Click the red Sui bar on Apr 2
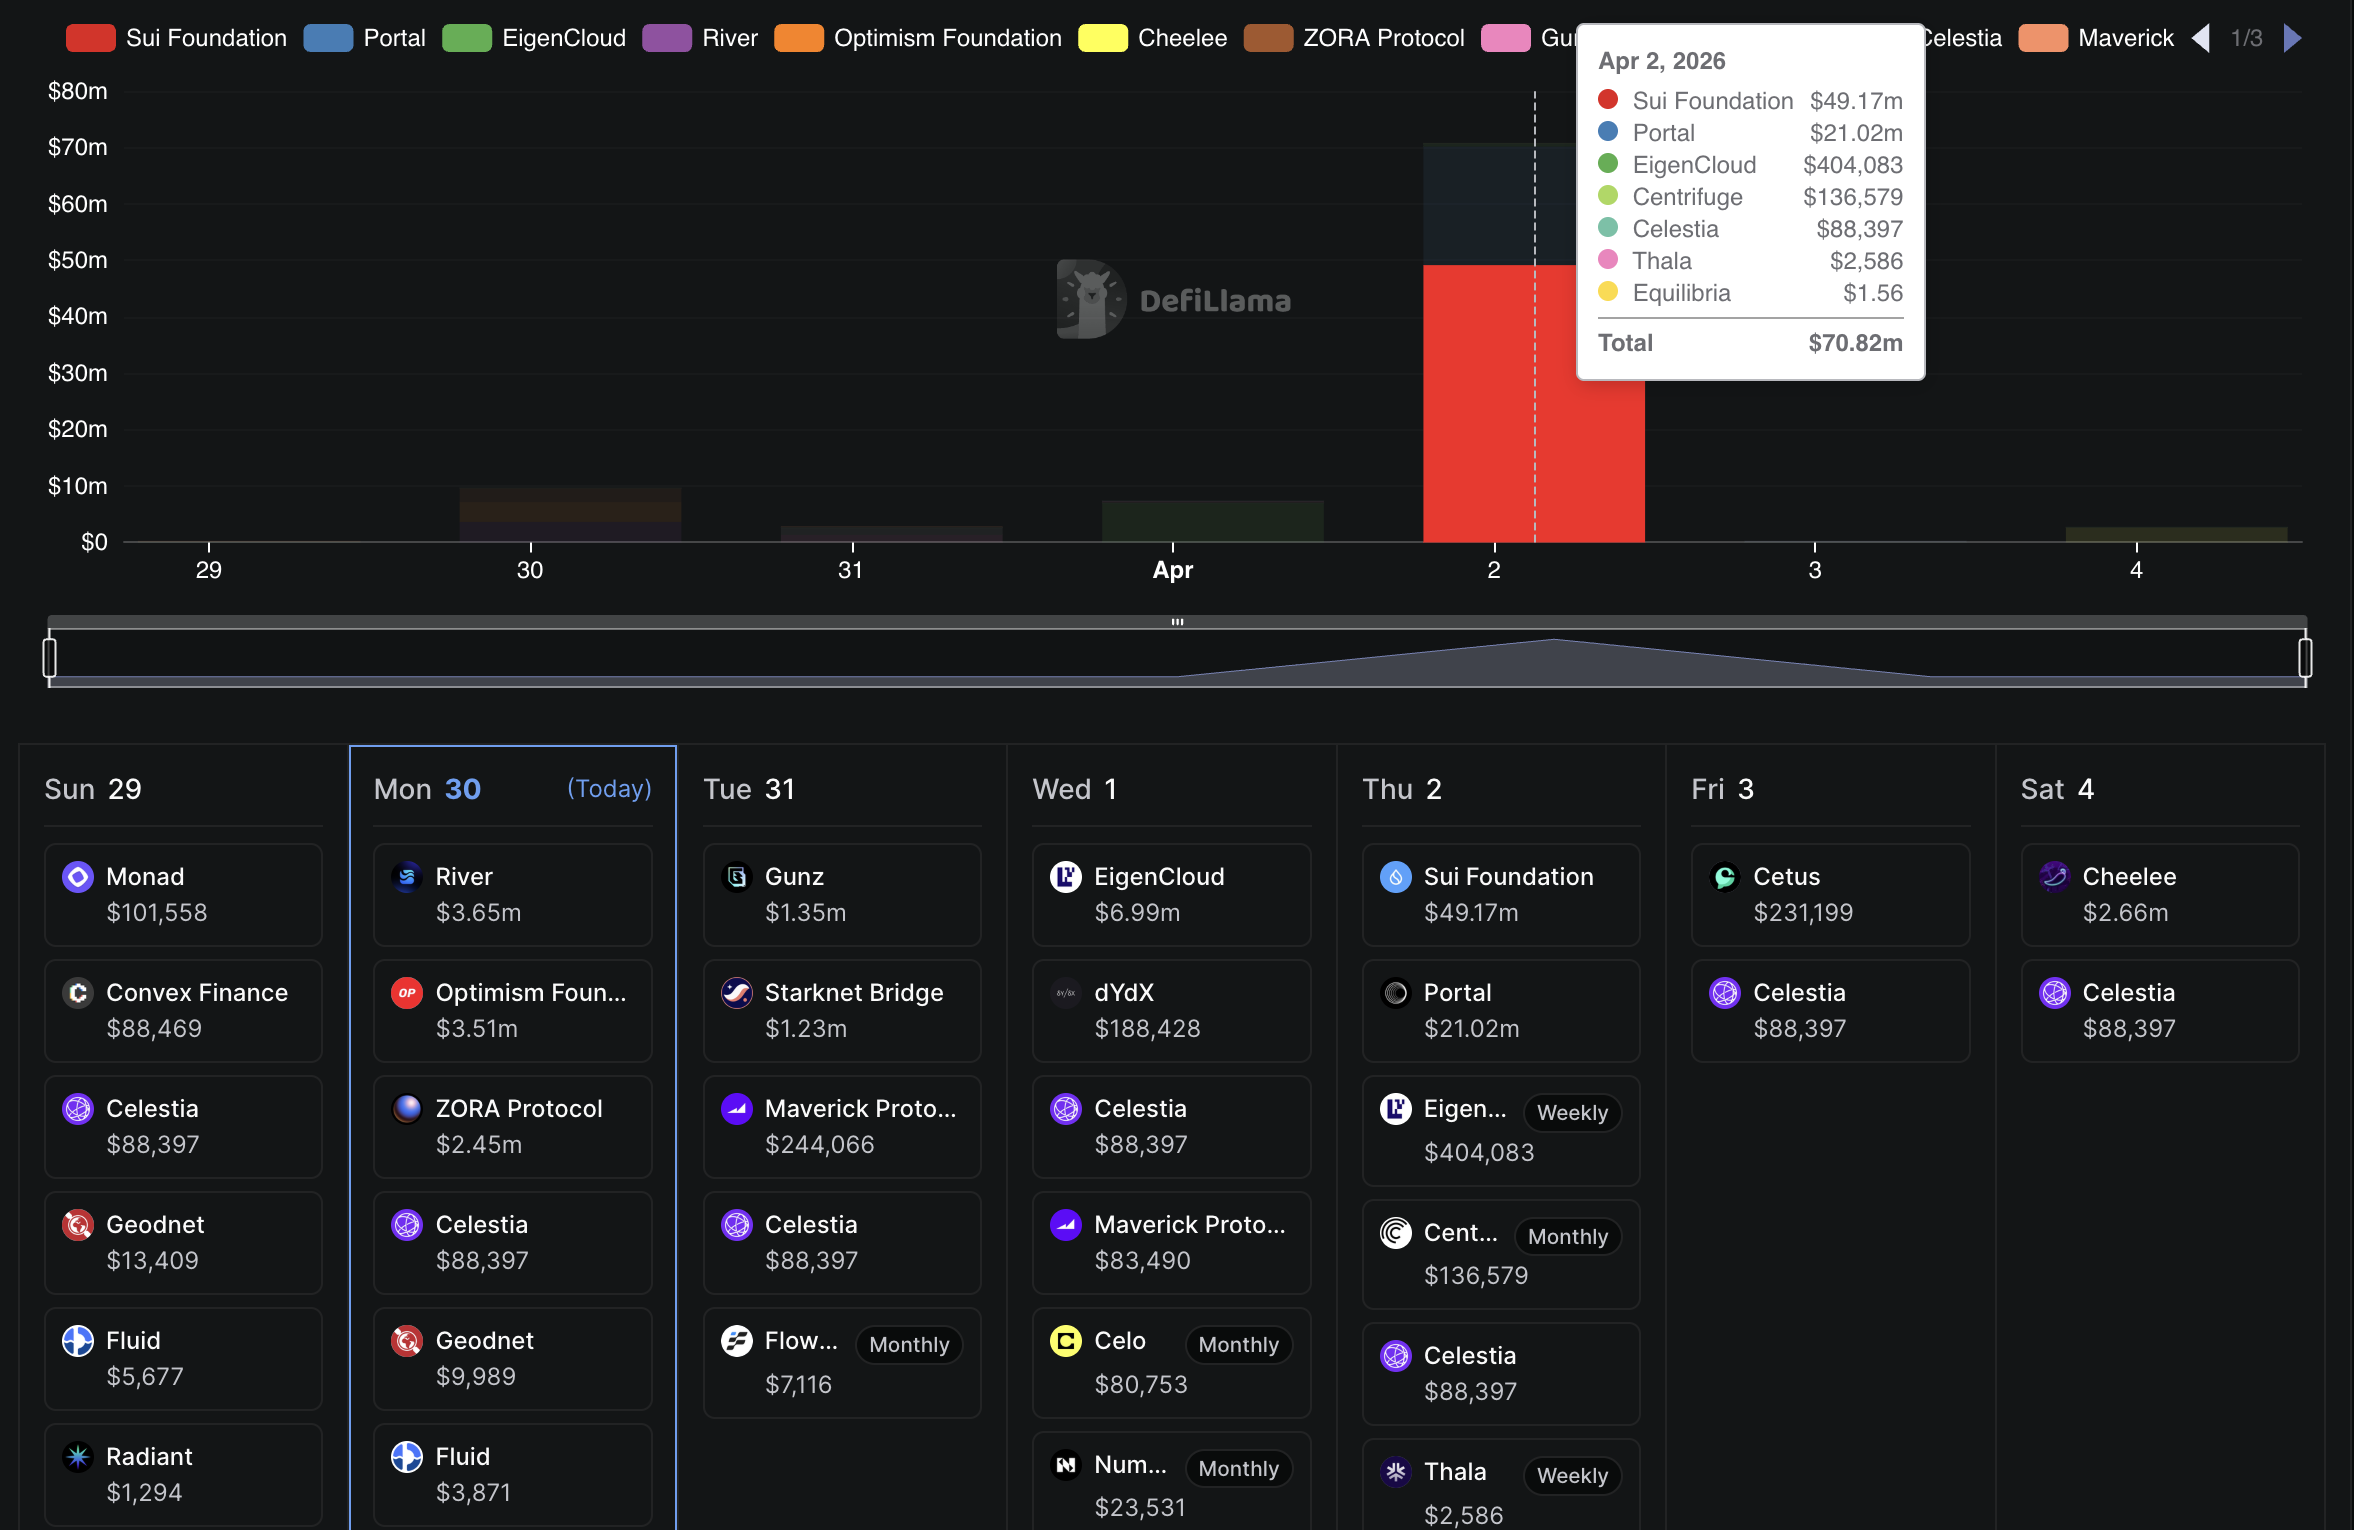The width and height of the screenshot is (2354, 1530). tap(1480, 420)
